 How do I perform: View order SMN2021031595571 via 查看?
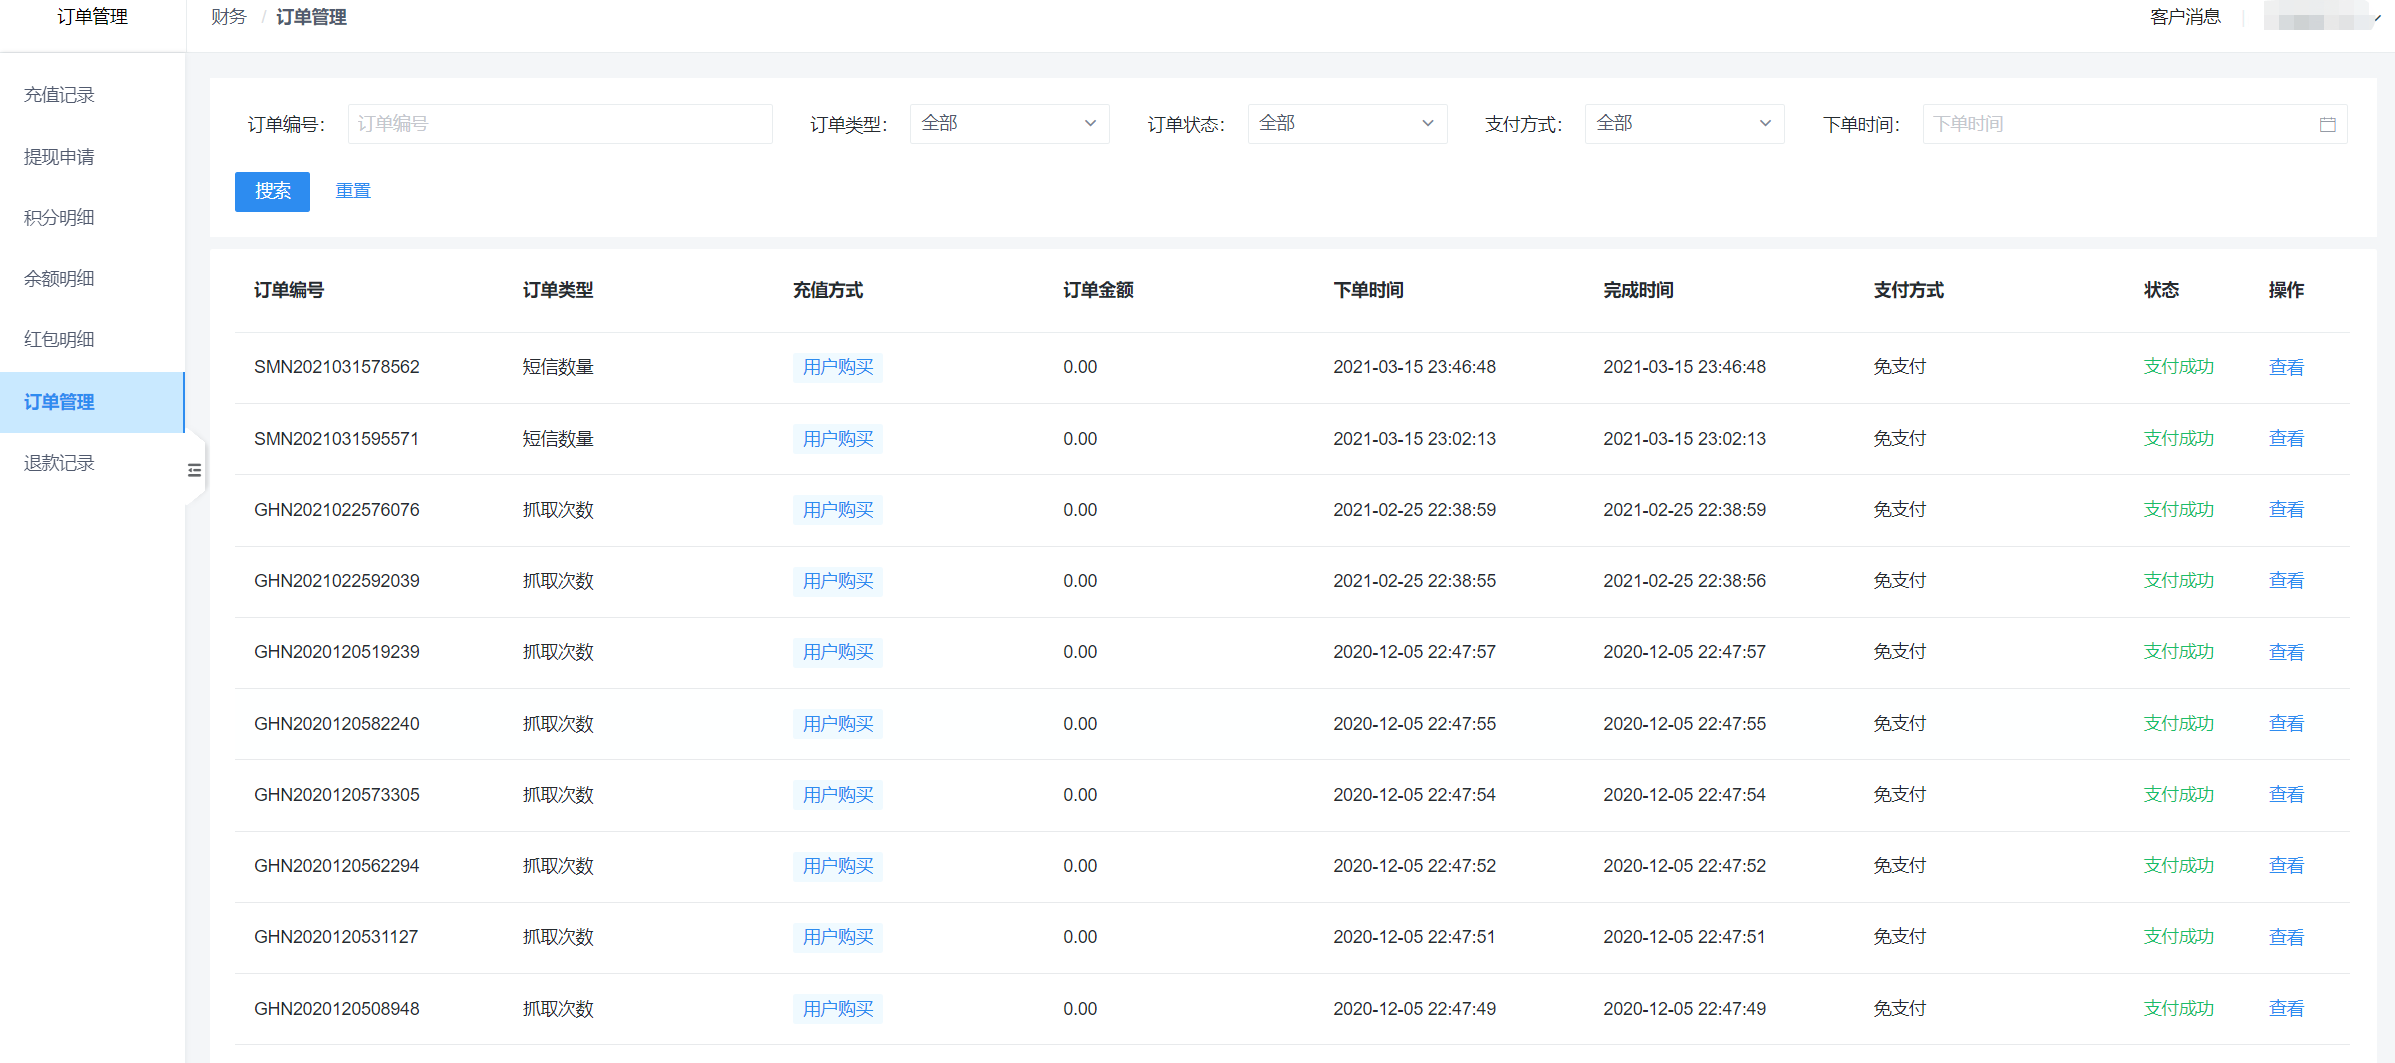tap(2286, 439)
